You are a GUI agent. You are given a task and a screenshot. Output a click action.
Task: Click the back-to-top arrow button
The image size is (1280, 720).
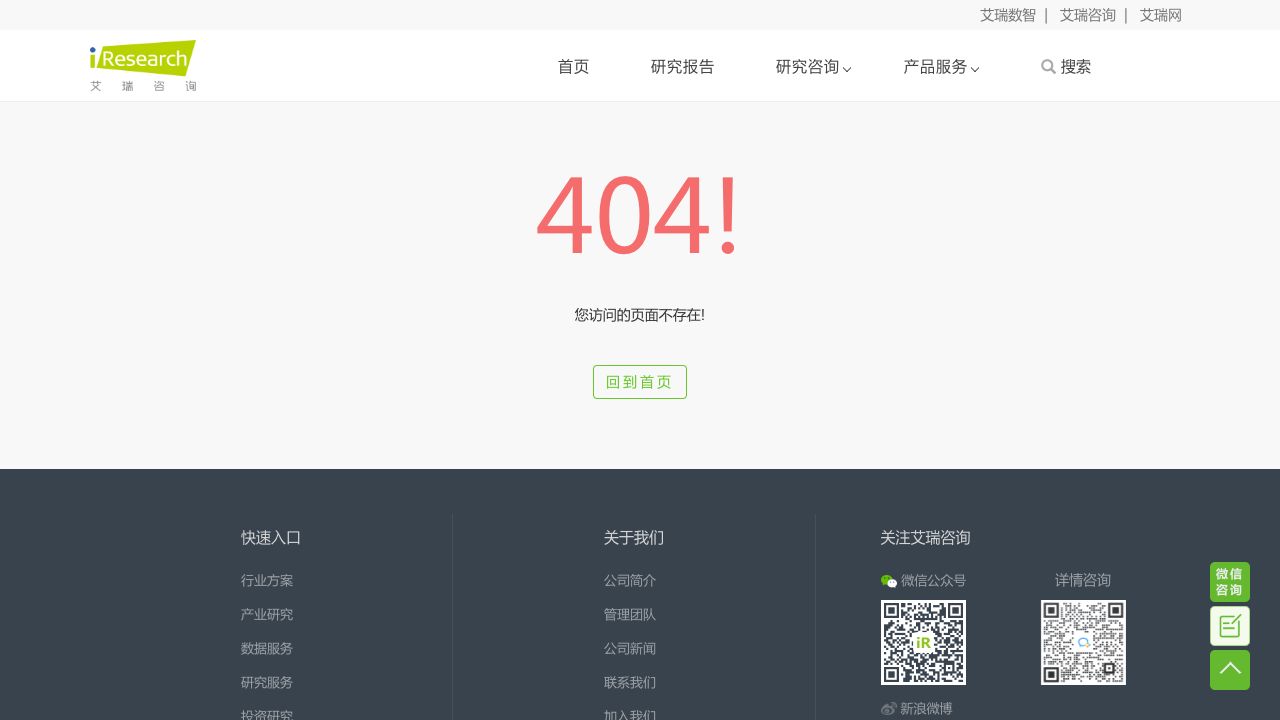coord(1229,670)
